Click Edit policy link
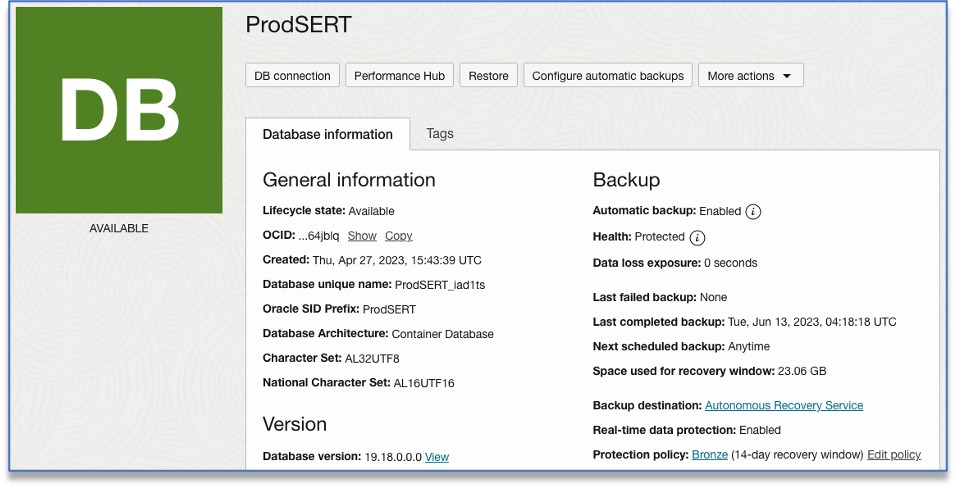 pos(893,455)
